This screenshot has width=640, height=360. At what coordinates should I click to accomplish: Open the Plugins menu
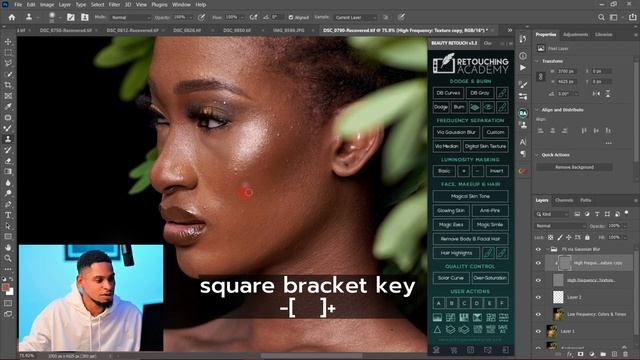coord(159,4)
